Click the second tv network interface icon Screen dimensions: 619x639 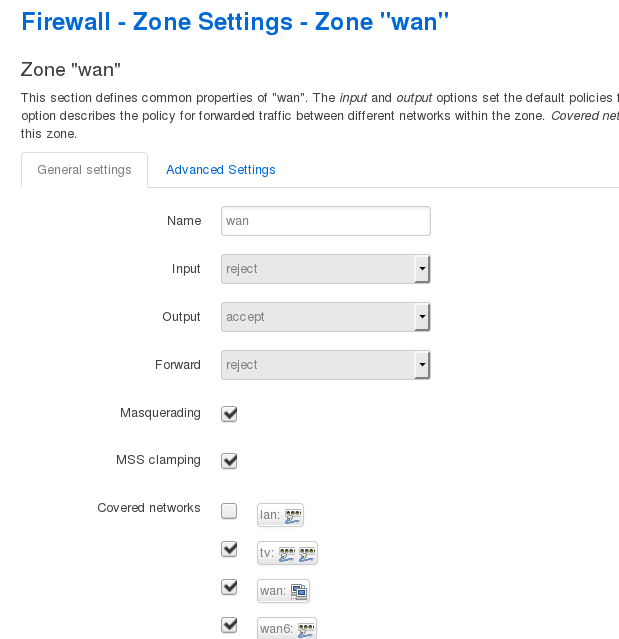coord(307,553)
